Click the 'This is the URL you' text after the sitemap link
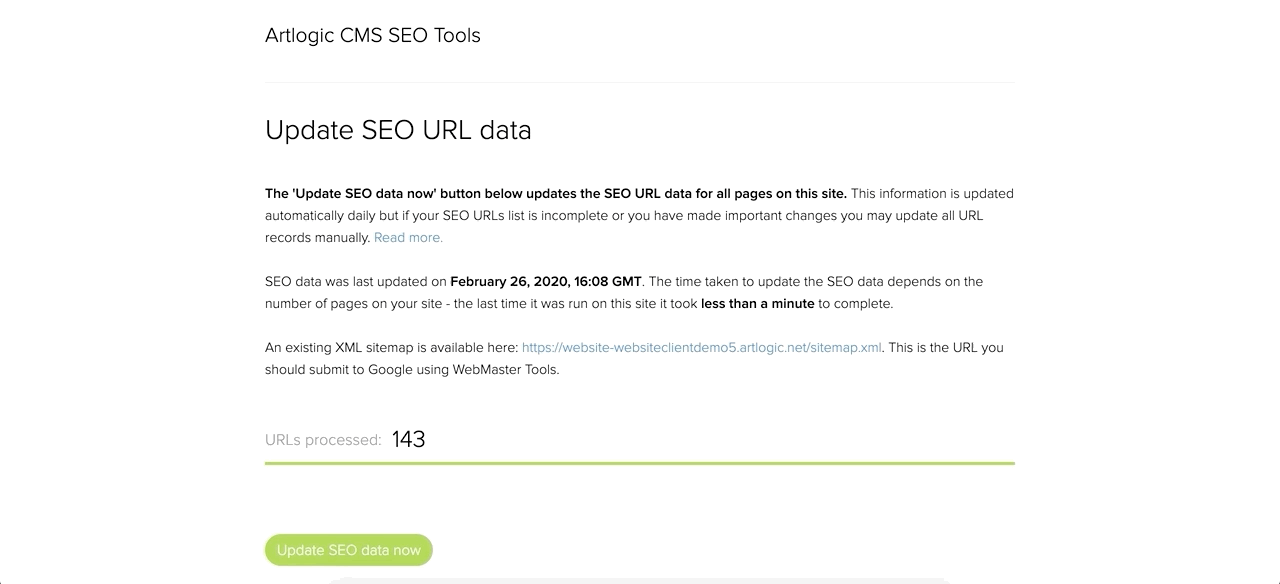The image size is (1280, 584). 946,348
